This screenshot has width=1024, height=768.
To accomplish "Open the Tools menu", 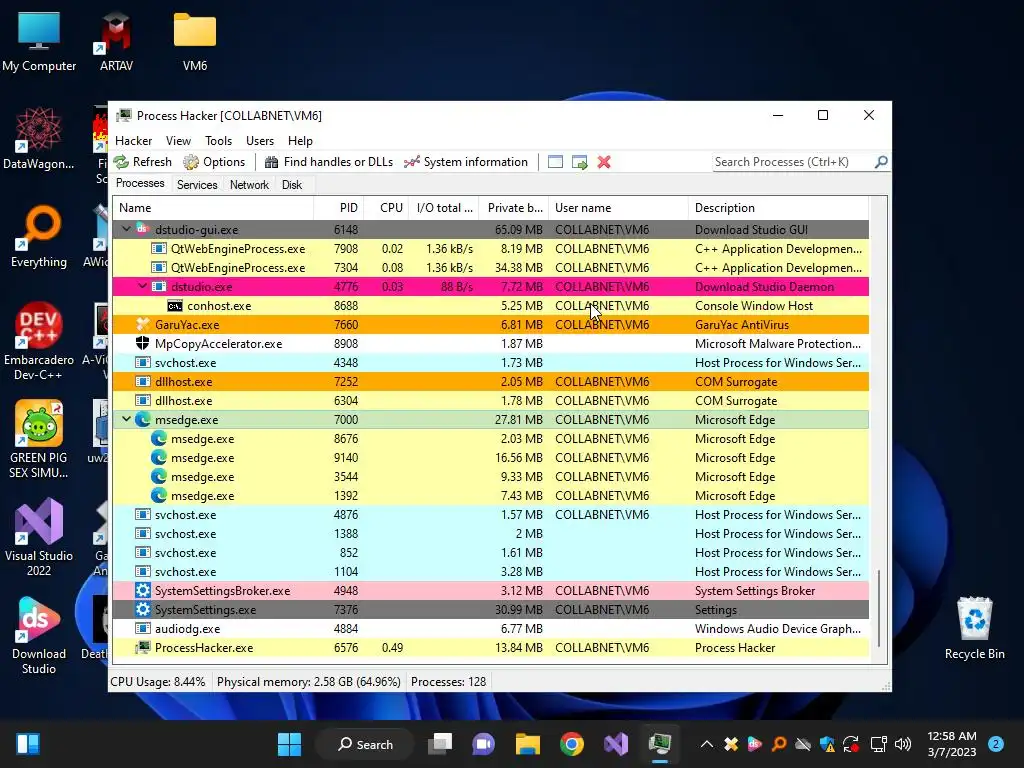I will (x=218, y=141).
